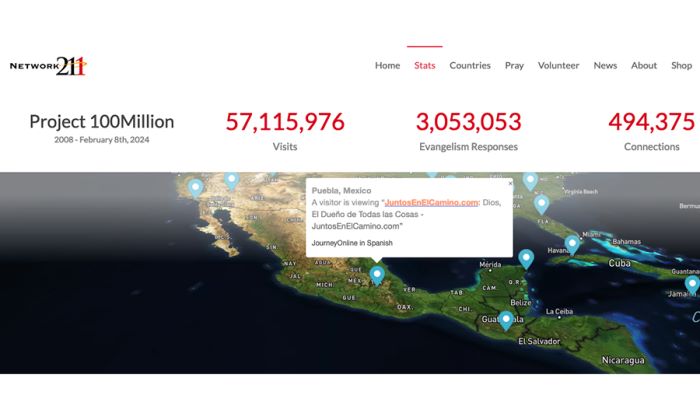
Task: Click the Visits label
Action: click(x=285, y=147)
